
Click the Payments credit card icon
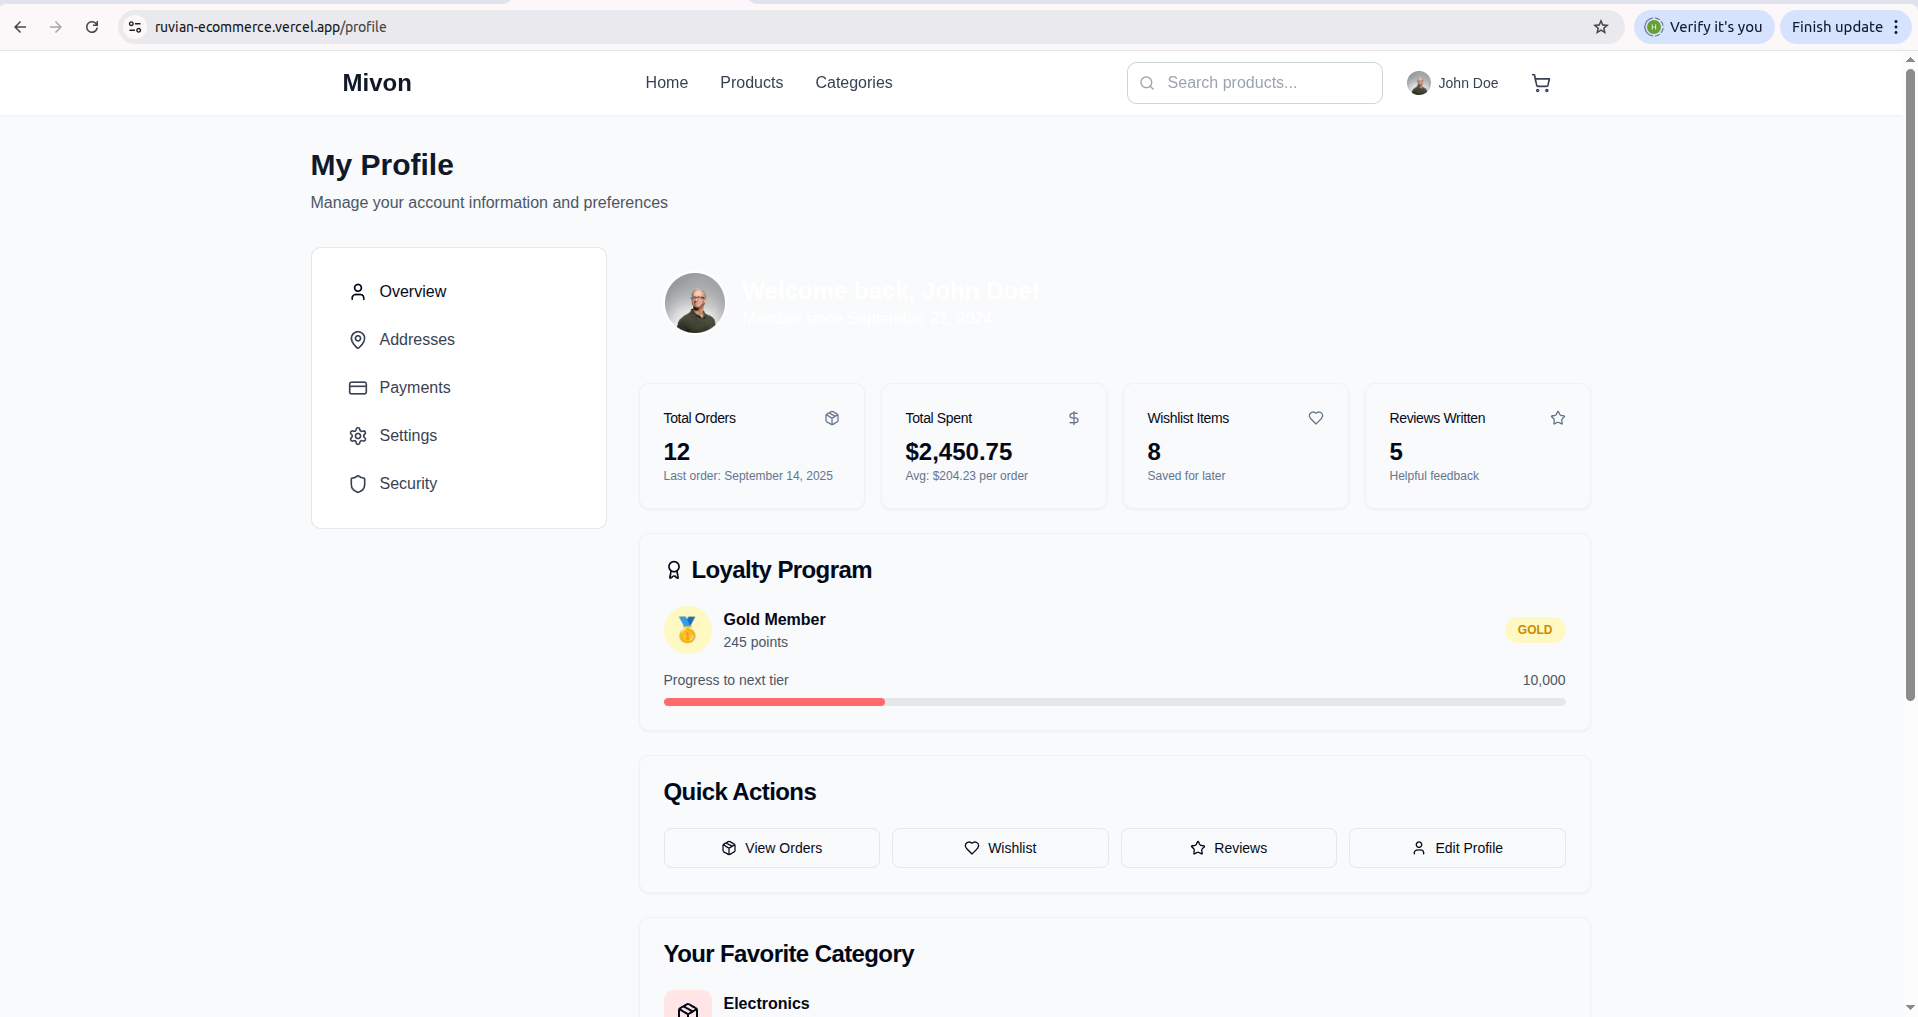(x=358, y=388)
